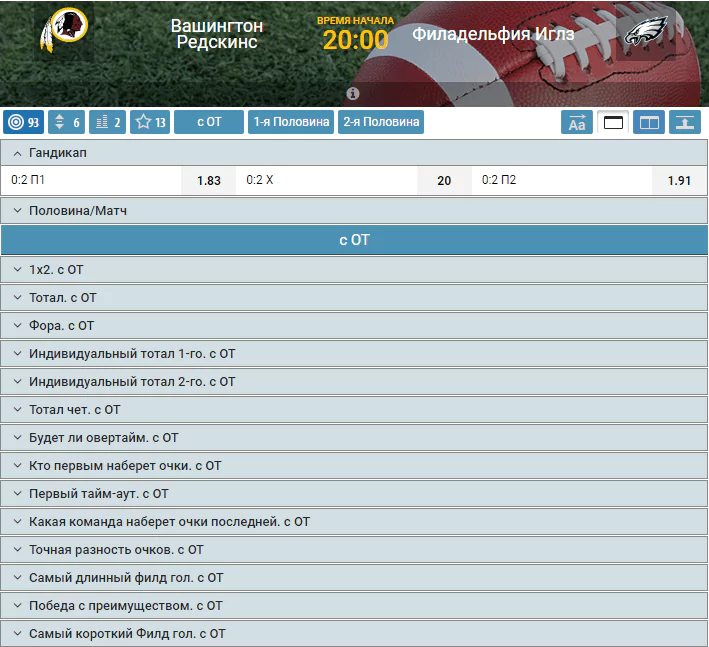The height and width of the screenshot is (647, 709).
Task: Expand Победа с преимуществом. с ОТ
Action: pyautogui.click(x=354, y=606)
